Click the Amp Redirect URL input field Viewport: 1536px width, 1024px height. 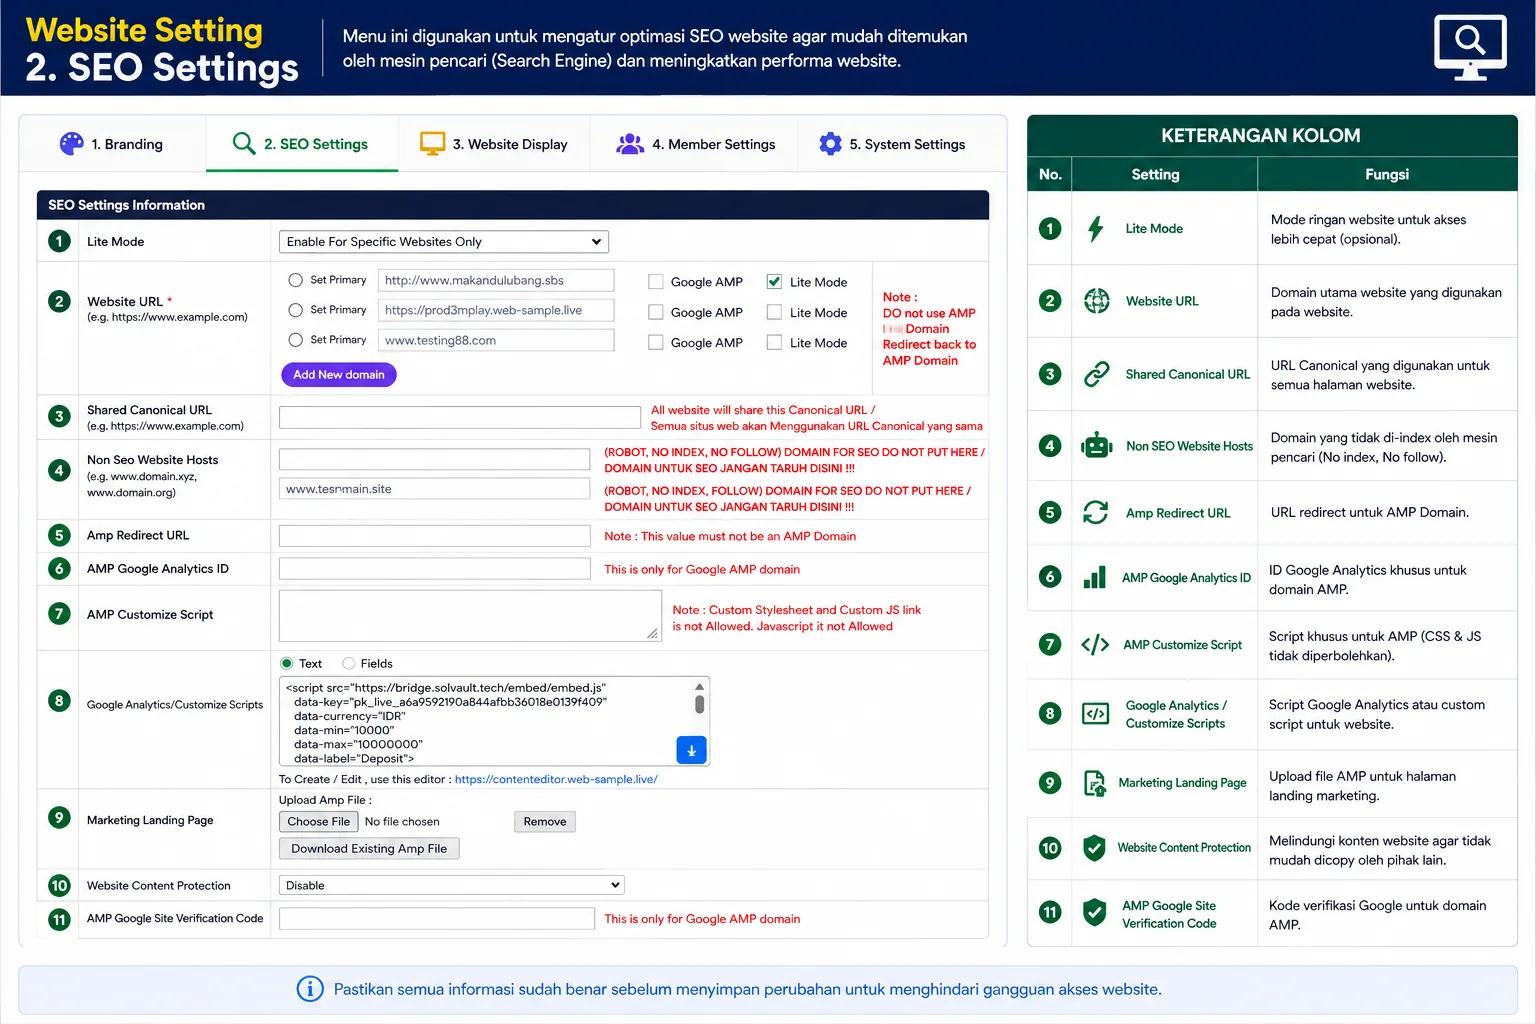[x=435, y=536]
